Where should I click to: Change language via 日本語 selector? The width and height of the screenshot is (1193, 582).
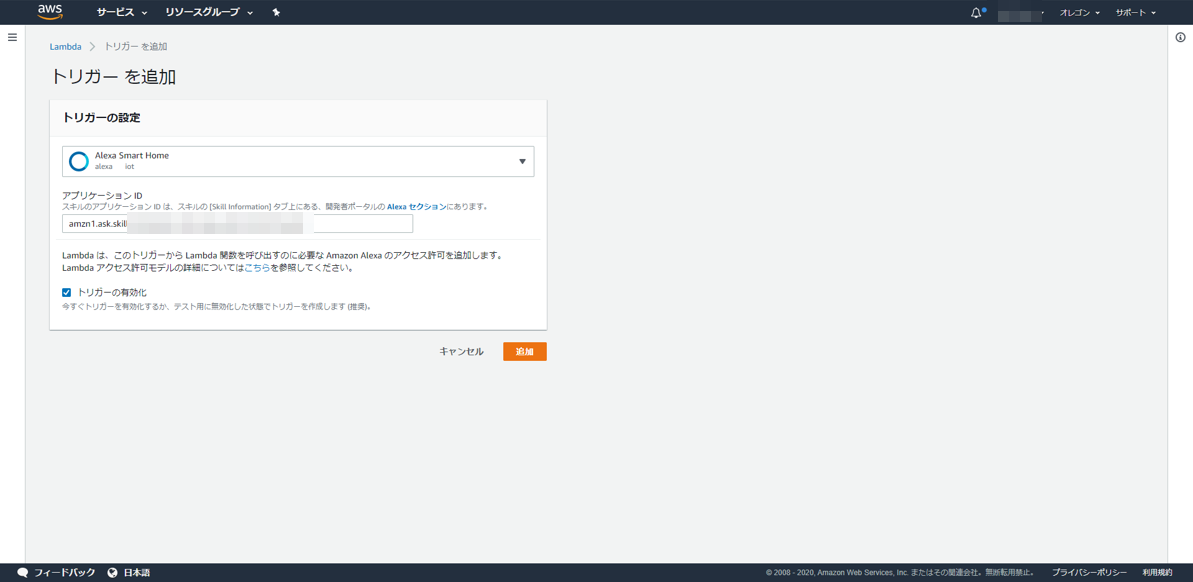click(x=137, y=573)
